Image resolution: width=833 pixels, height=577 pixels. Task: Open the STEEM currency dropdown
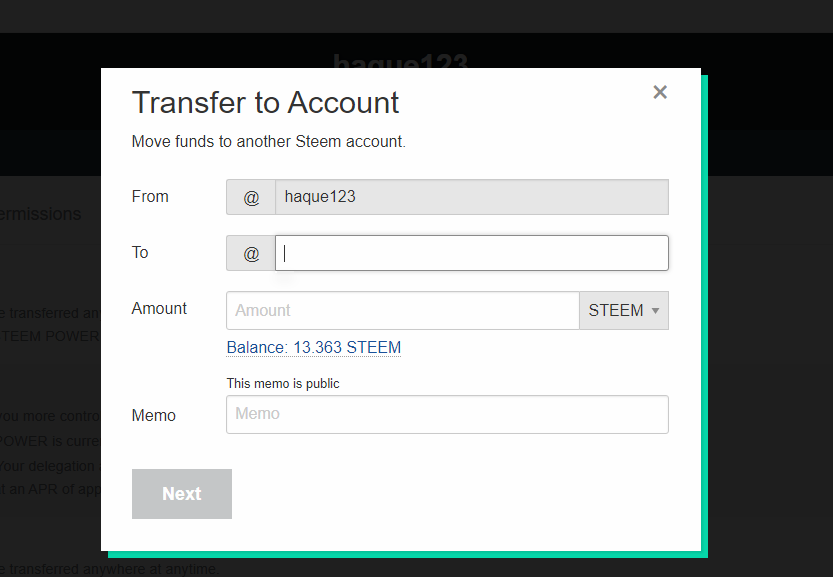(x=624, y=310)
